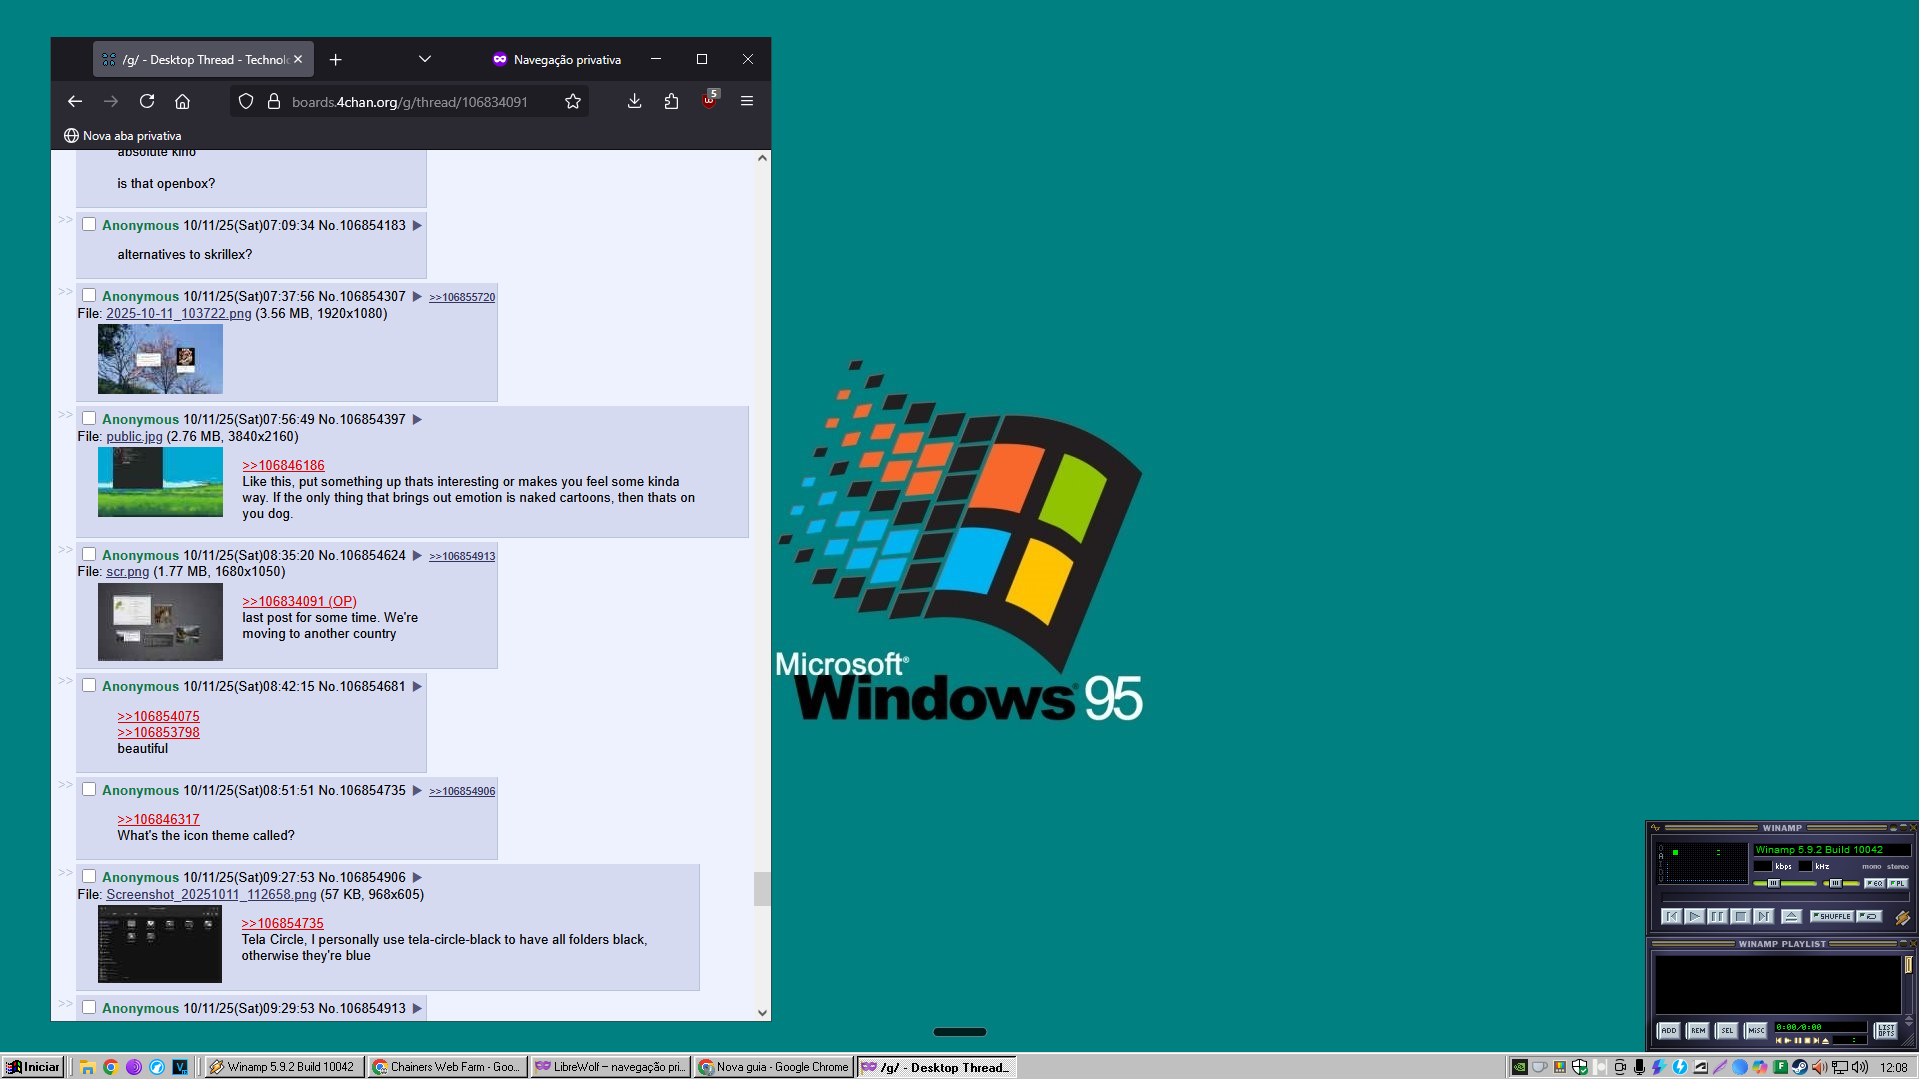Toggle Winamp Shuffle mode
Viewport: 1919px width, 1079px height.
[1832, 916]
